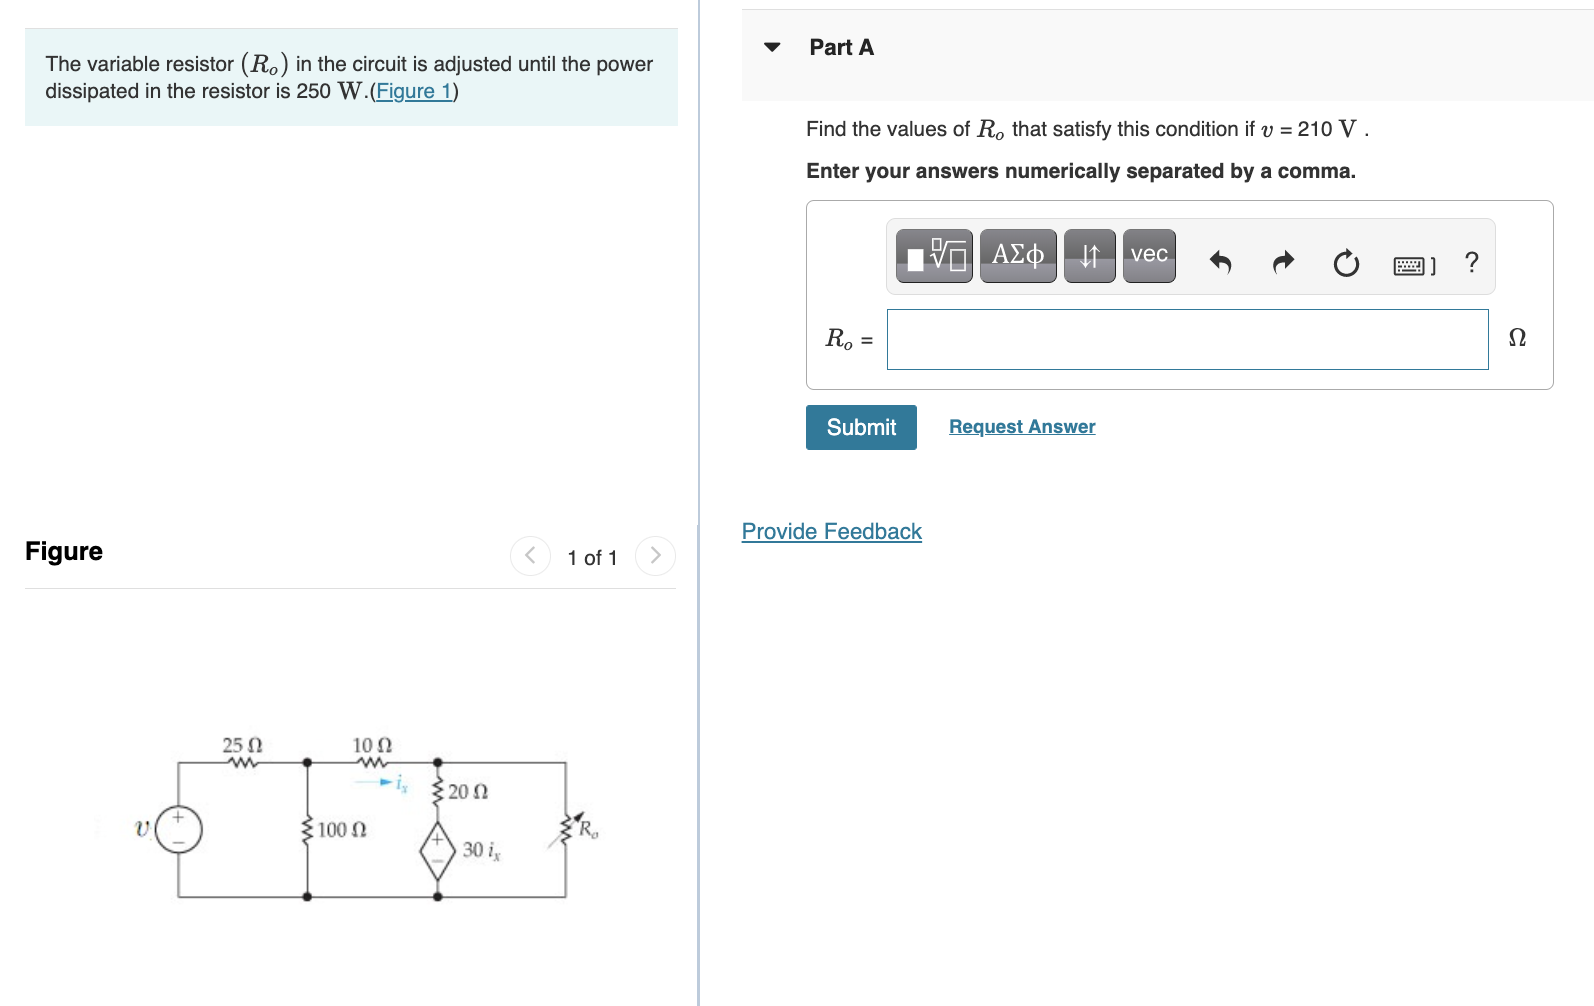Open the Greek symbols ΑΣφ palette

tap(1018, 255)
